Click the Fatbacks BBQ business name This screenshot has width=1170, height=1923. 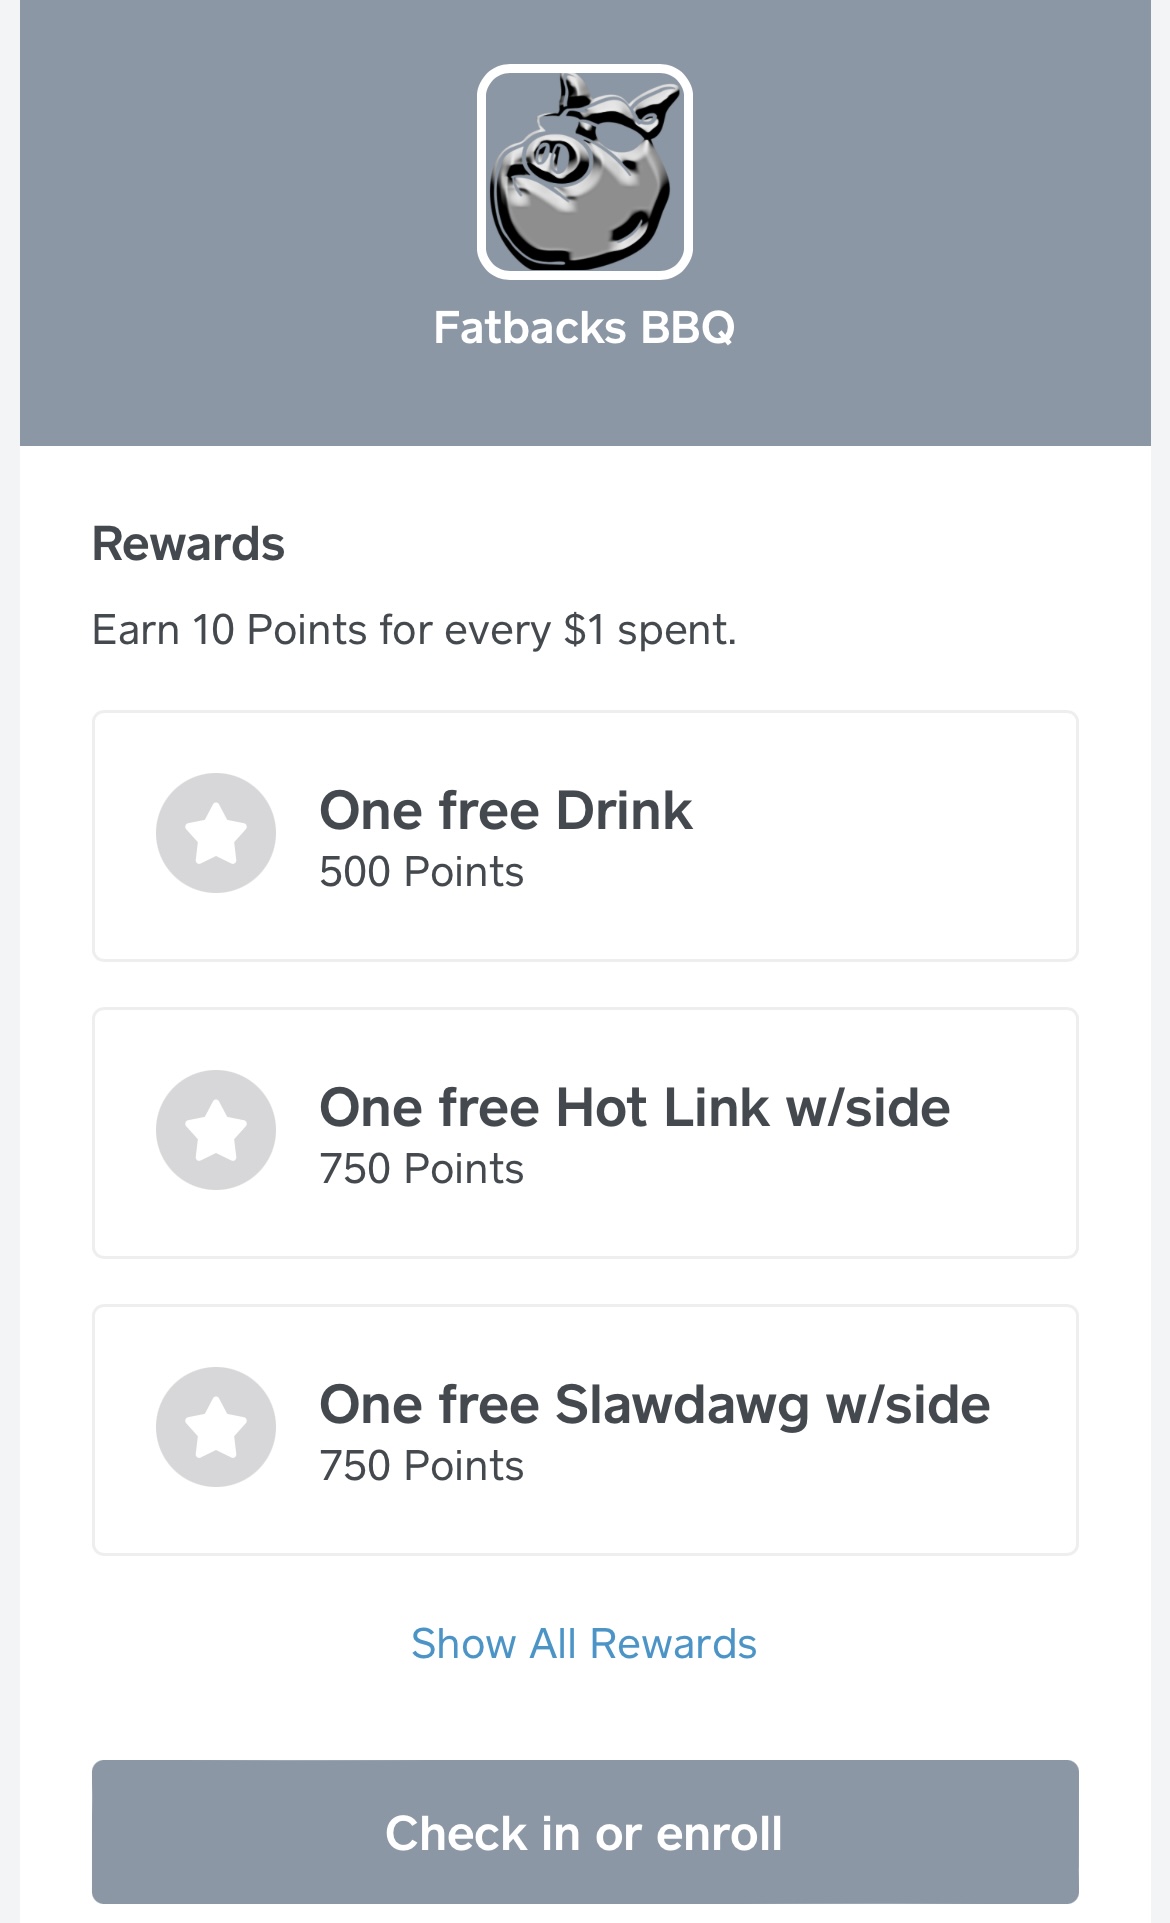[x=584, y=328]
